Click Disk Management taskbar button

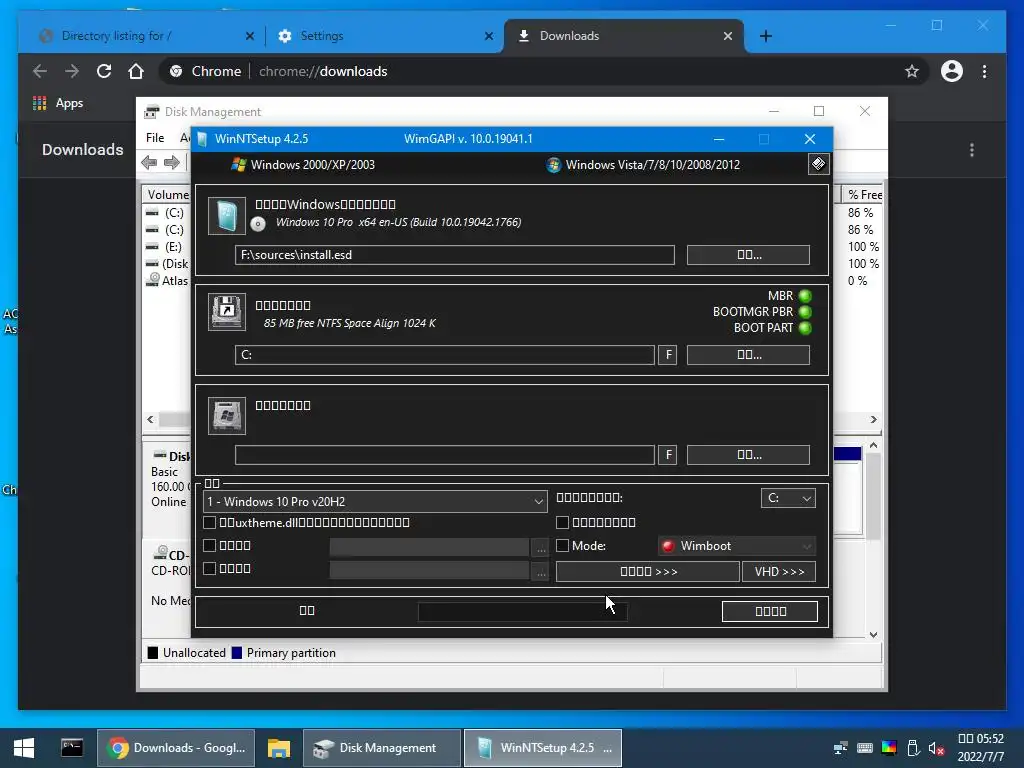pyautogui.click(x=382, y=748)
